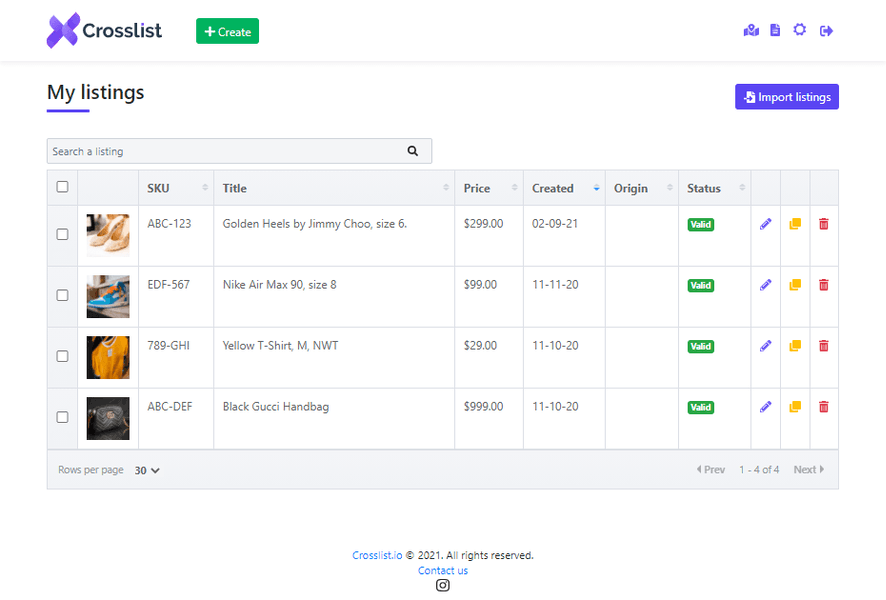This screenshot has height=600, width=886.
Task: Select the checkbox for the Yellow T-Shirt row
Action: [x=62, y=356]
